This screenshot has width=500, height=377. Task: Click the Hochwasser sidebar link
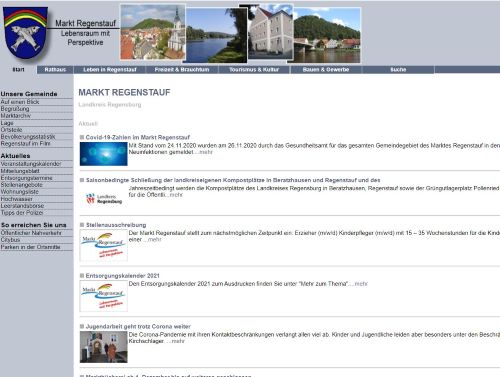coord(17,199)
